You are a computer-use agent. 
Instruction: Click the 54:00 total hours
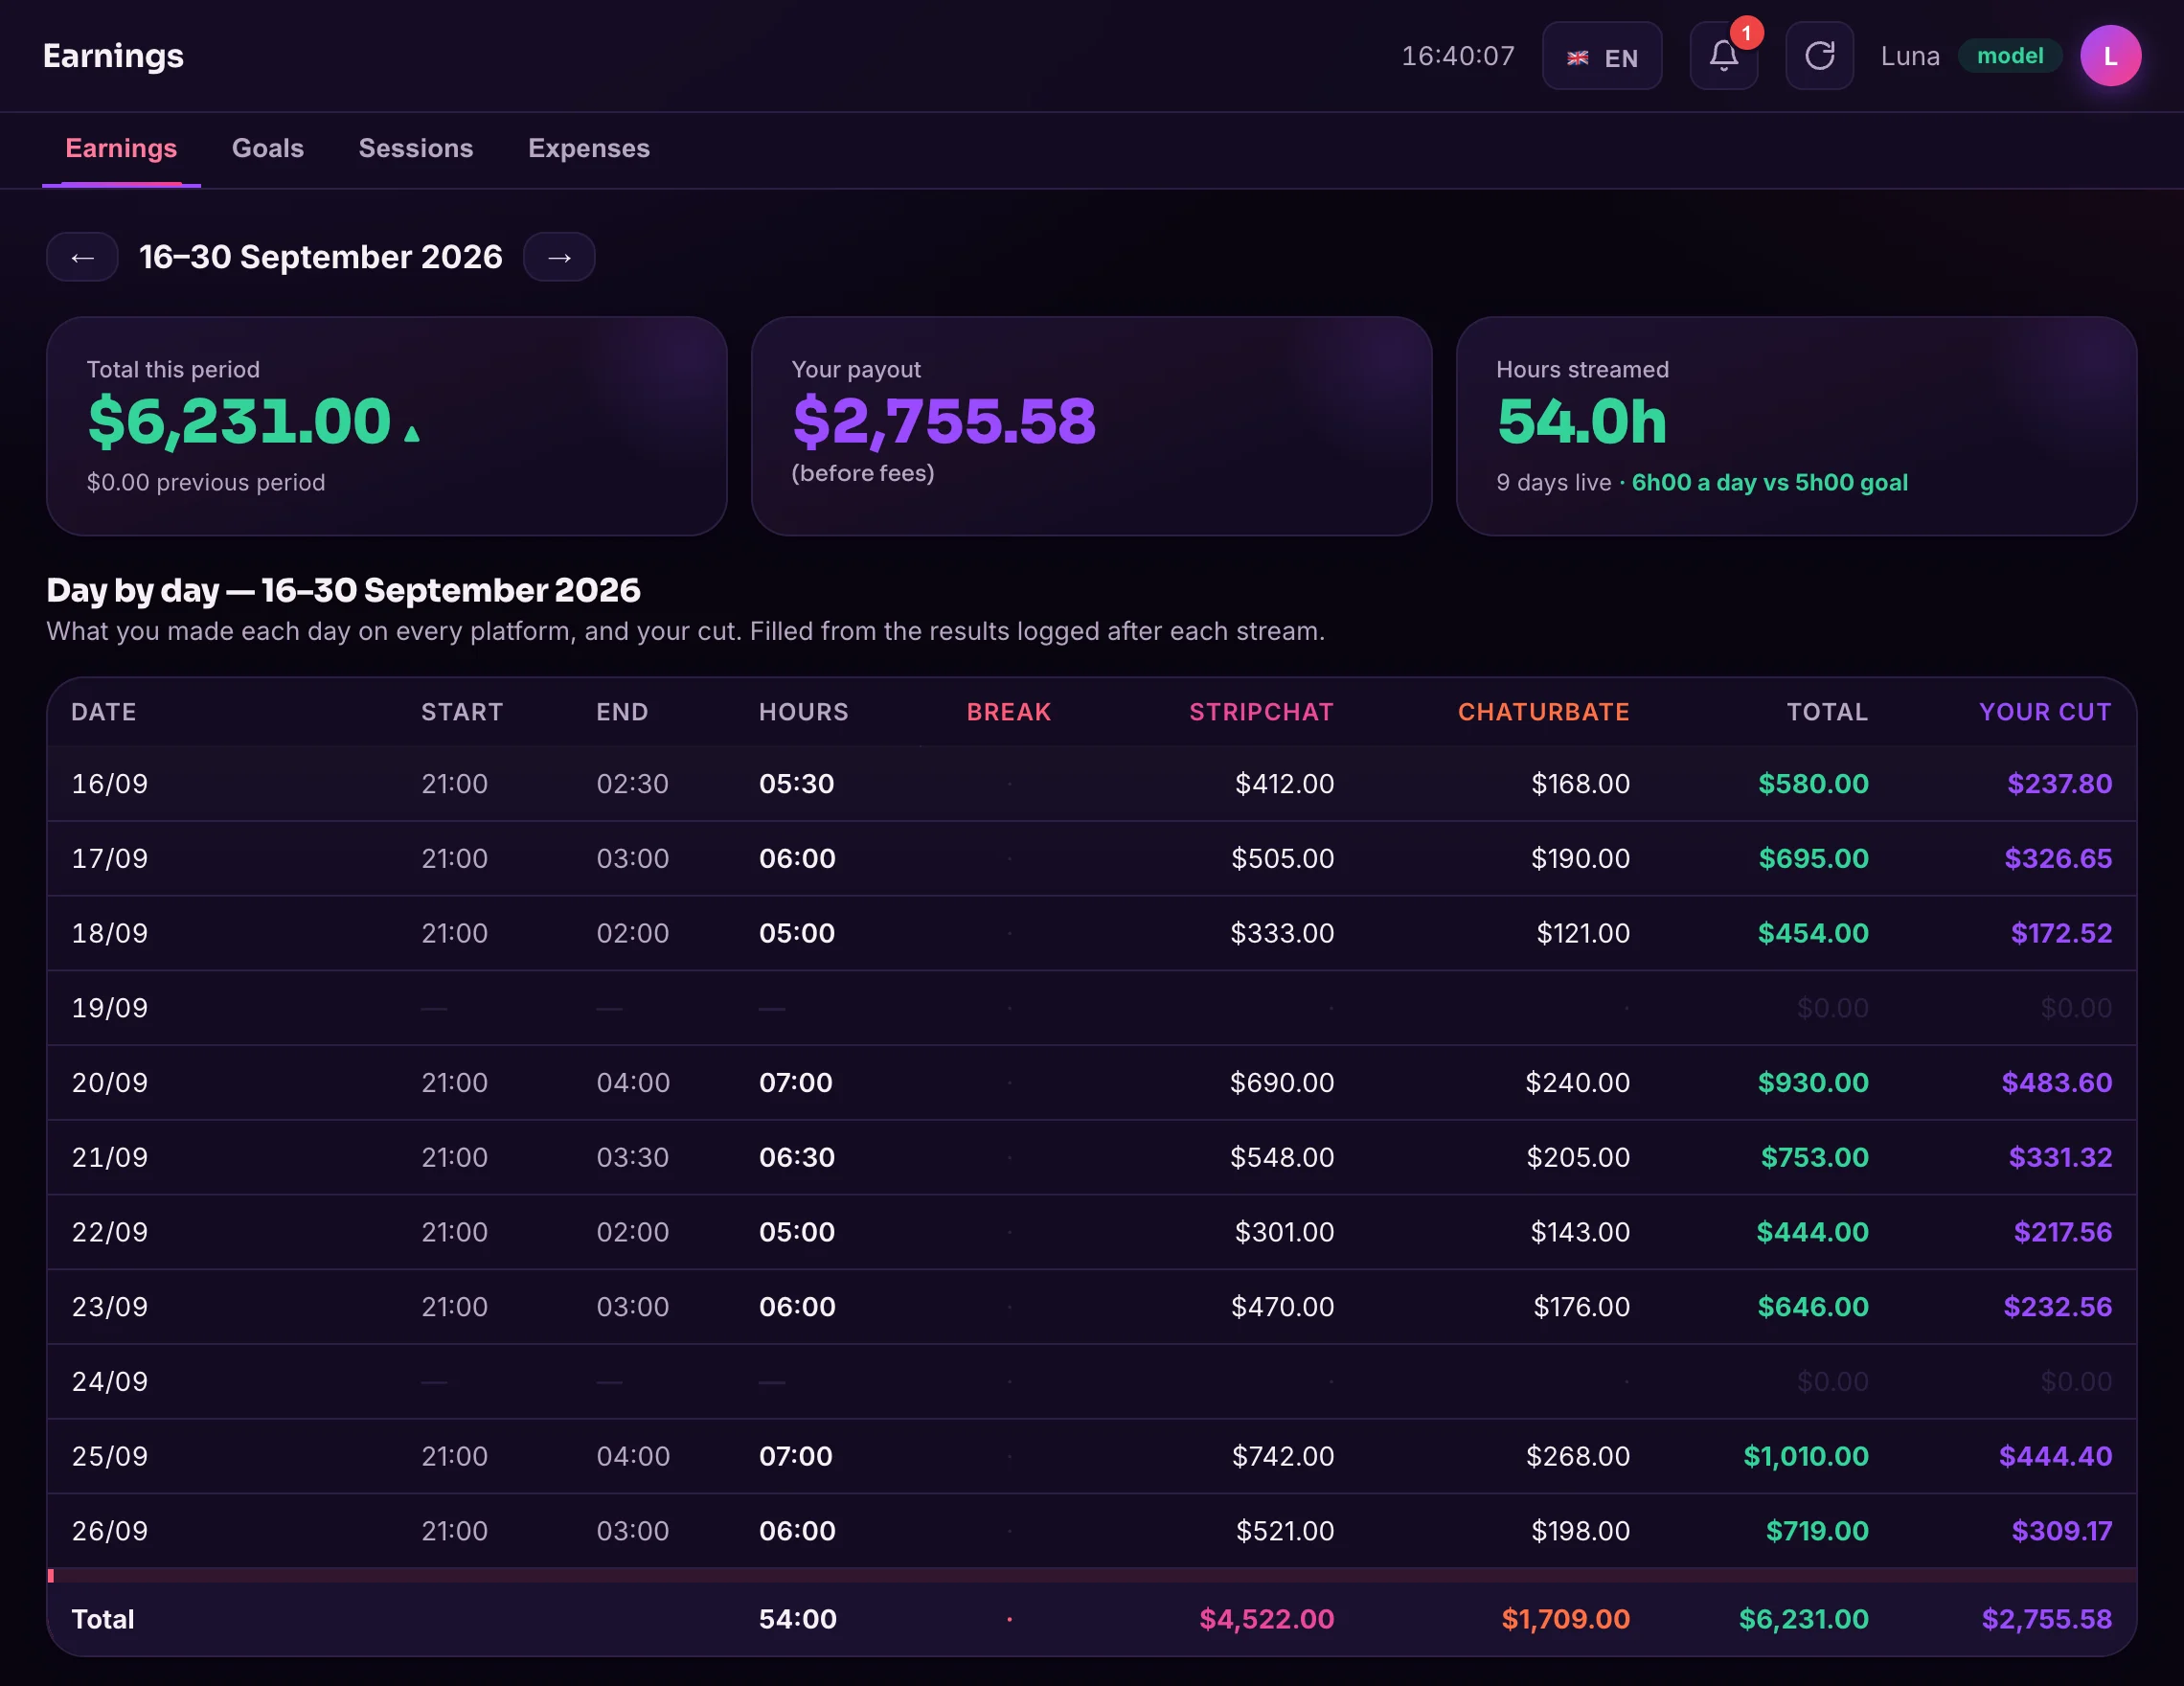click(798, 1619)
